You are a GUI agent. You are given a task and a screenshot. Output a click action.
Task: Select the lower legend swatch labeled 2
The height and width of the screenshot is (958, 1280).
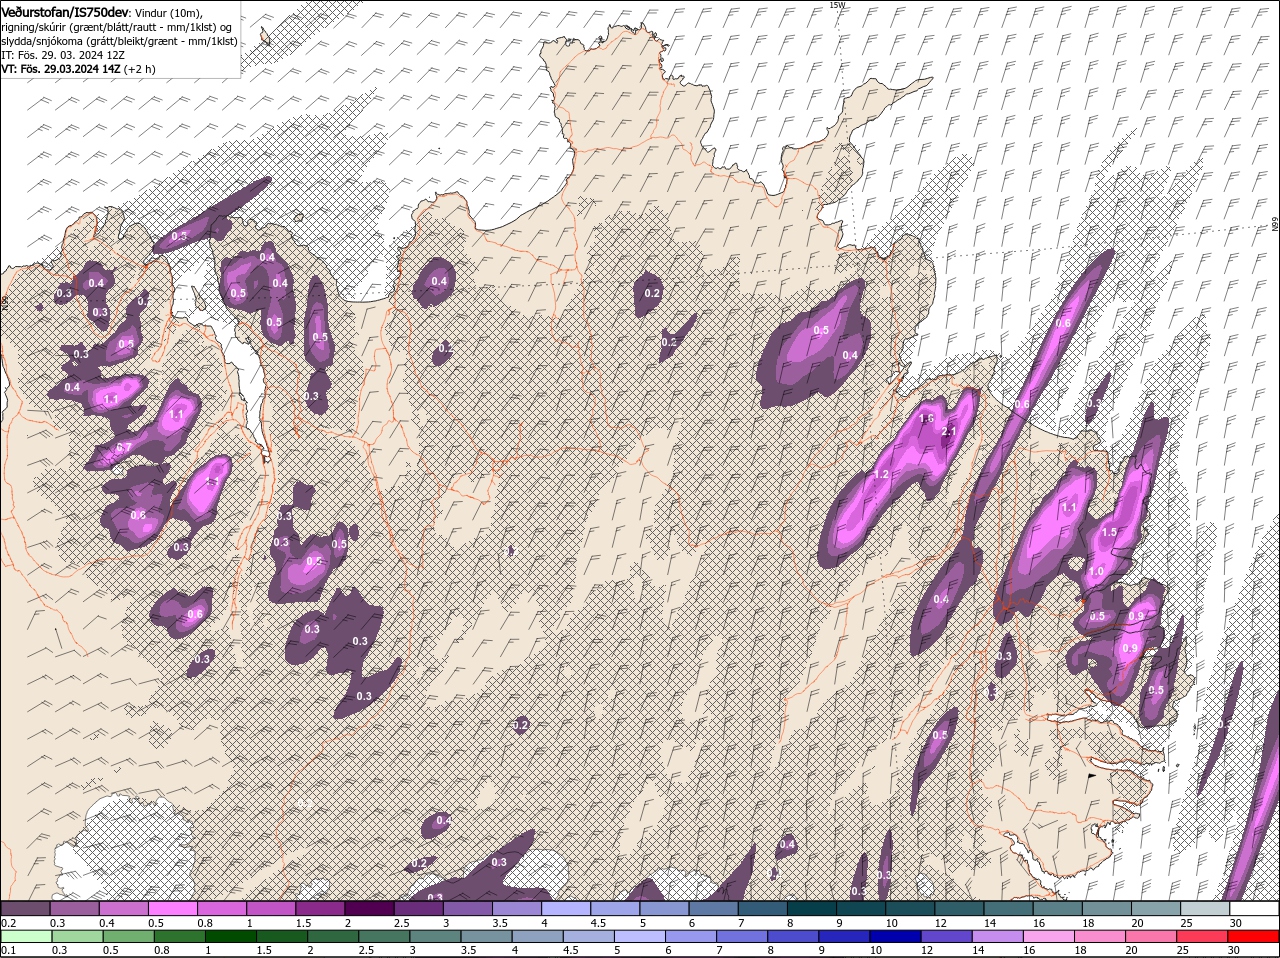(333, 937)
